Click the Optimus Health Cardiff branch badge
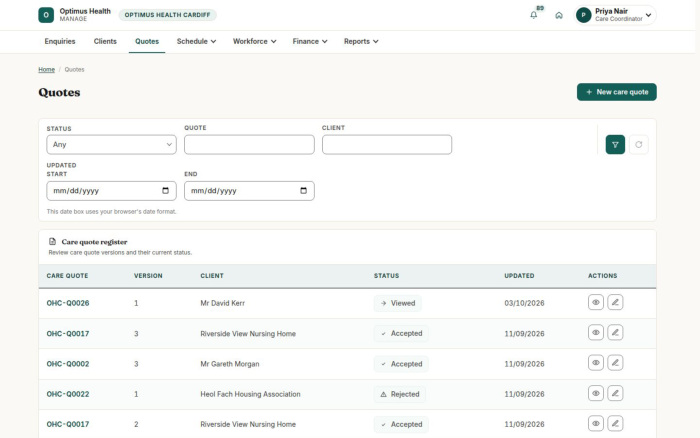The height and width of the screenshot is (438, 700). (167, 15)
